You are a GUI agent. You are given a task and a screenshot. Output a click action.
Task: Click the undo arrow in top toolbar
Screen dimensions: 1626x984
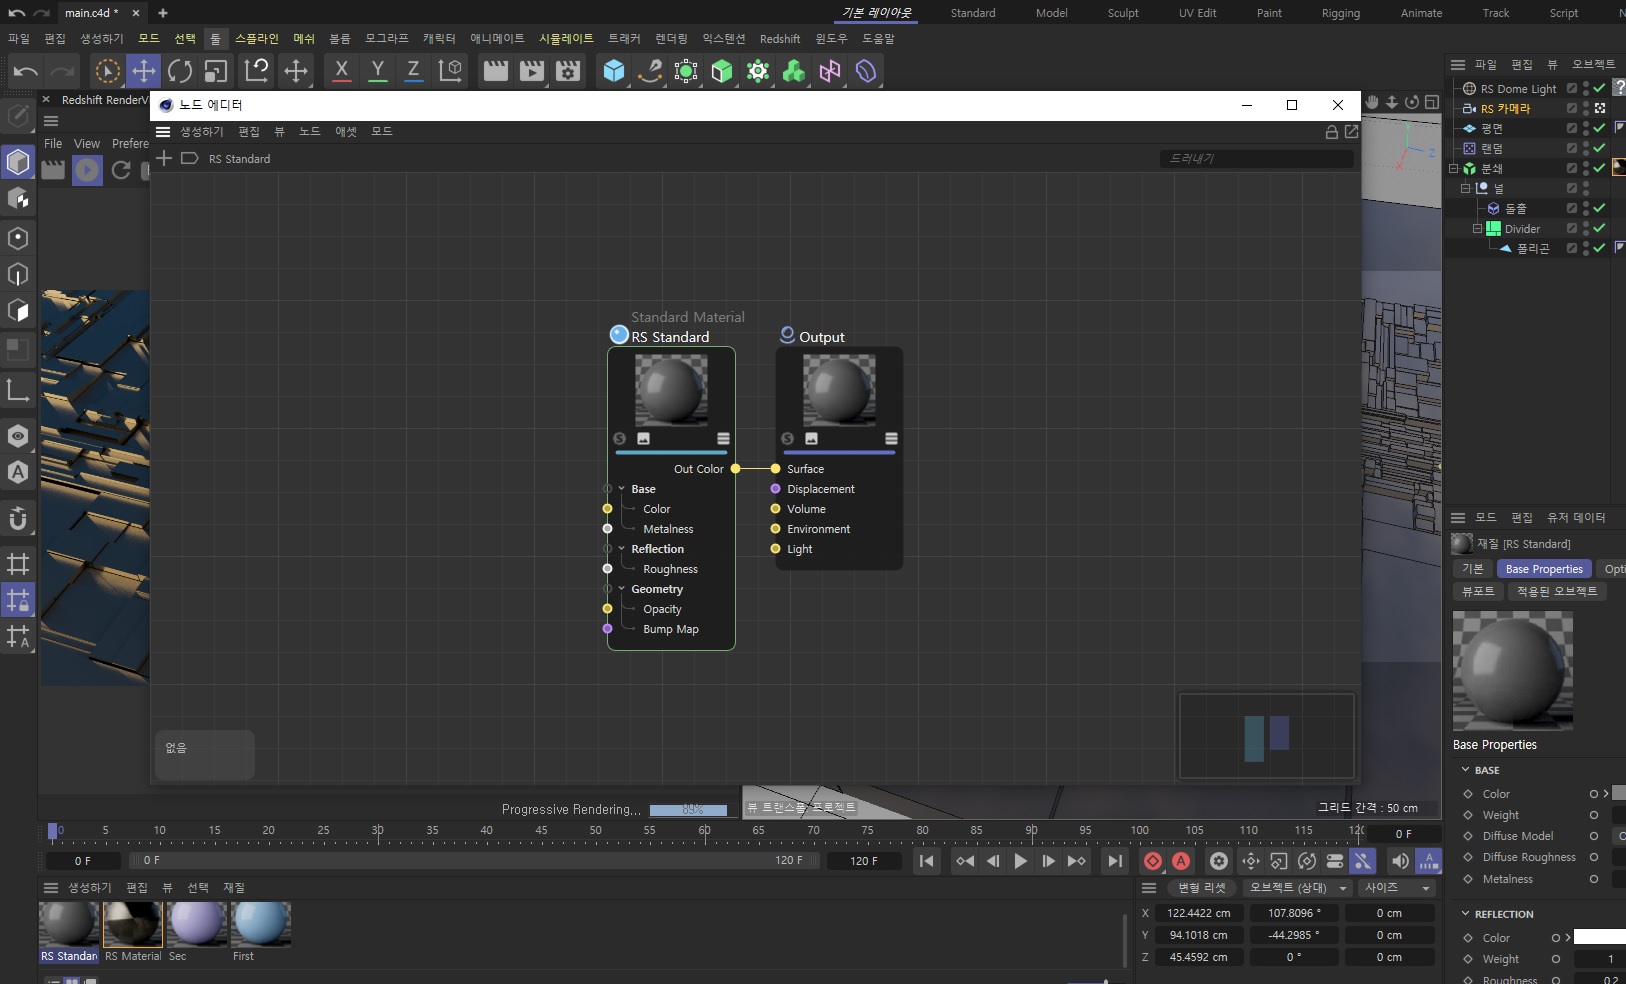point(26,71)
